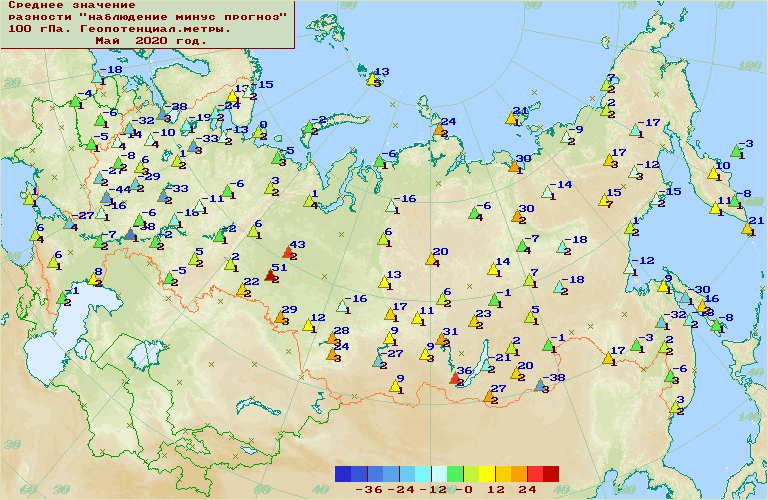Select the bright cyan legend swatch
The width and height of the screenshot is (768, 500).
[423, 474]
